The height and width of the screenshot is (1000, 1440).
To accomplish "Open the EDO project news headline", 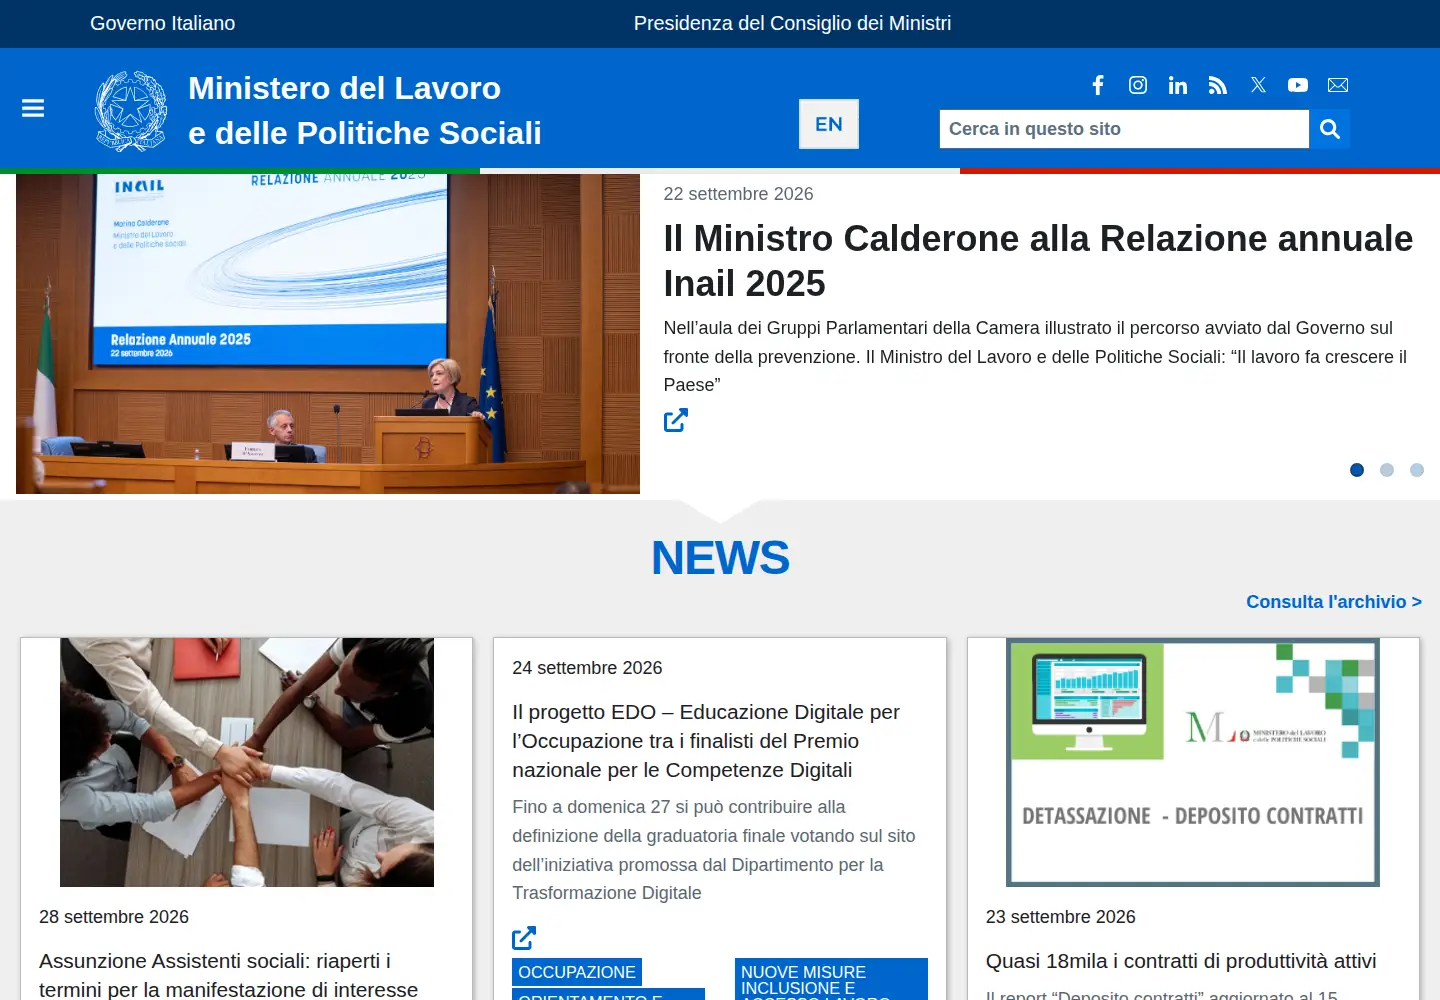I will click(x=706, y=741).
